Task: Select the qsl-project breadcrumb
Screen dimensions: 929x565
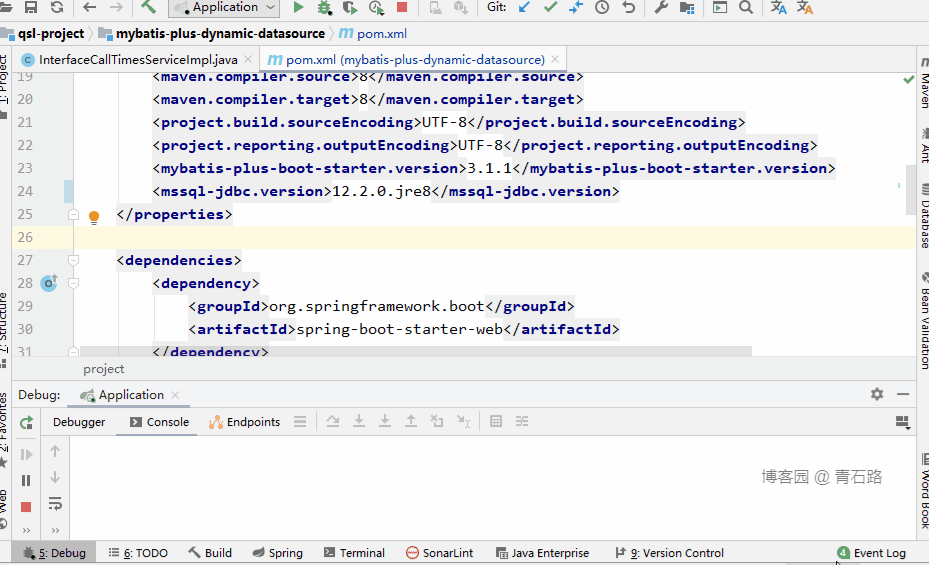Action: [x=50, y=34]
